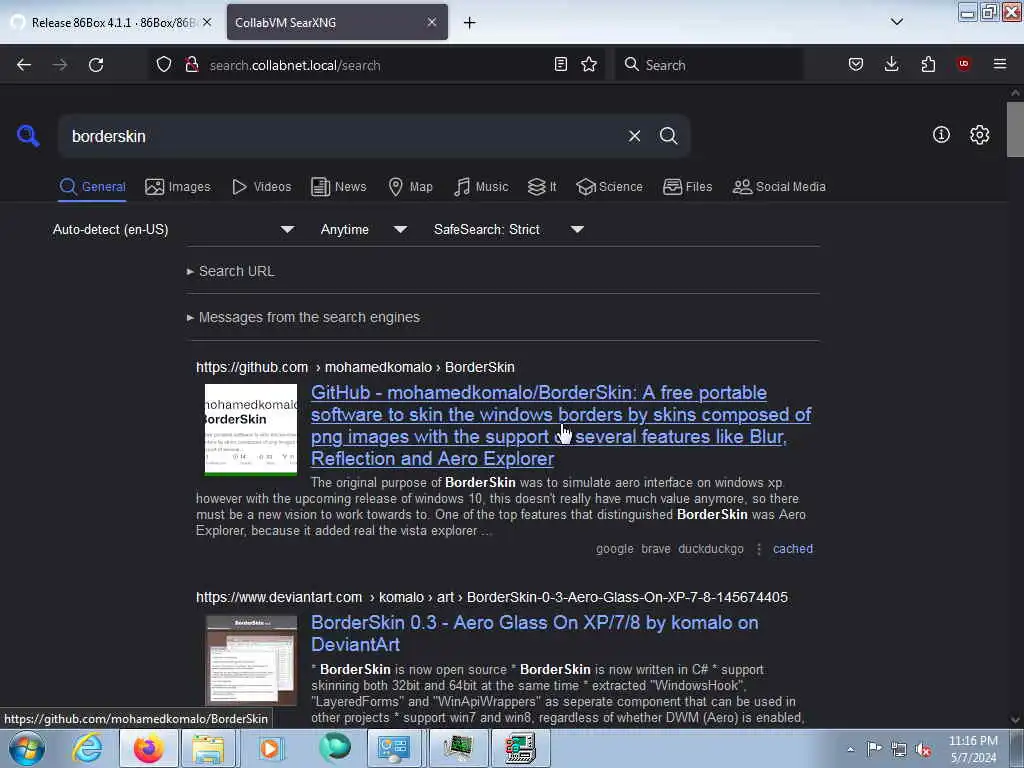Open the Pocket save icon
The height and width of the screenshot is (768, 1024).
click(856, 64)
